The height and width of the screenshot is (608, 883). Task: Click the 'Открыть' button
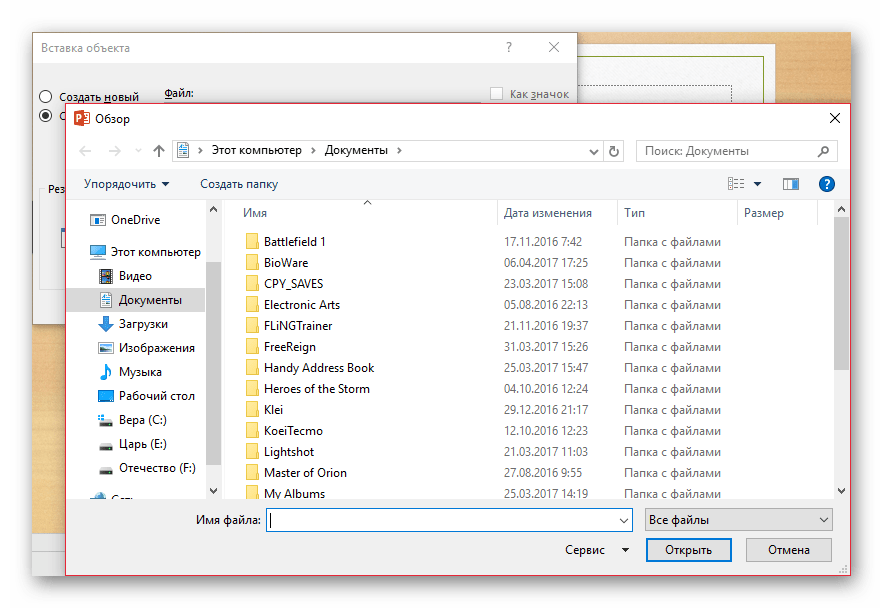[687, 550]
